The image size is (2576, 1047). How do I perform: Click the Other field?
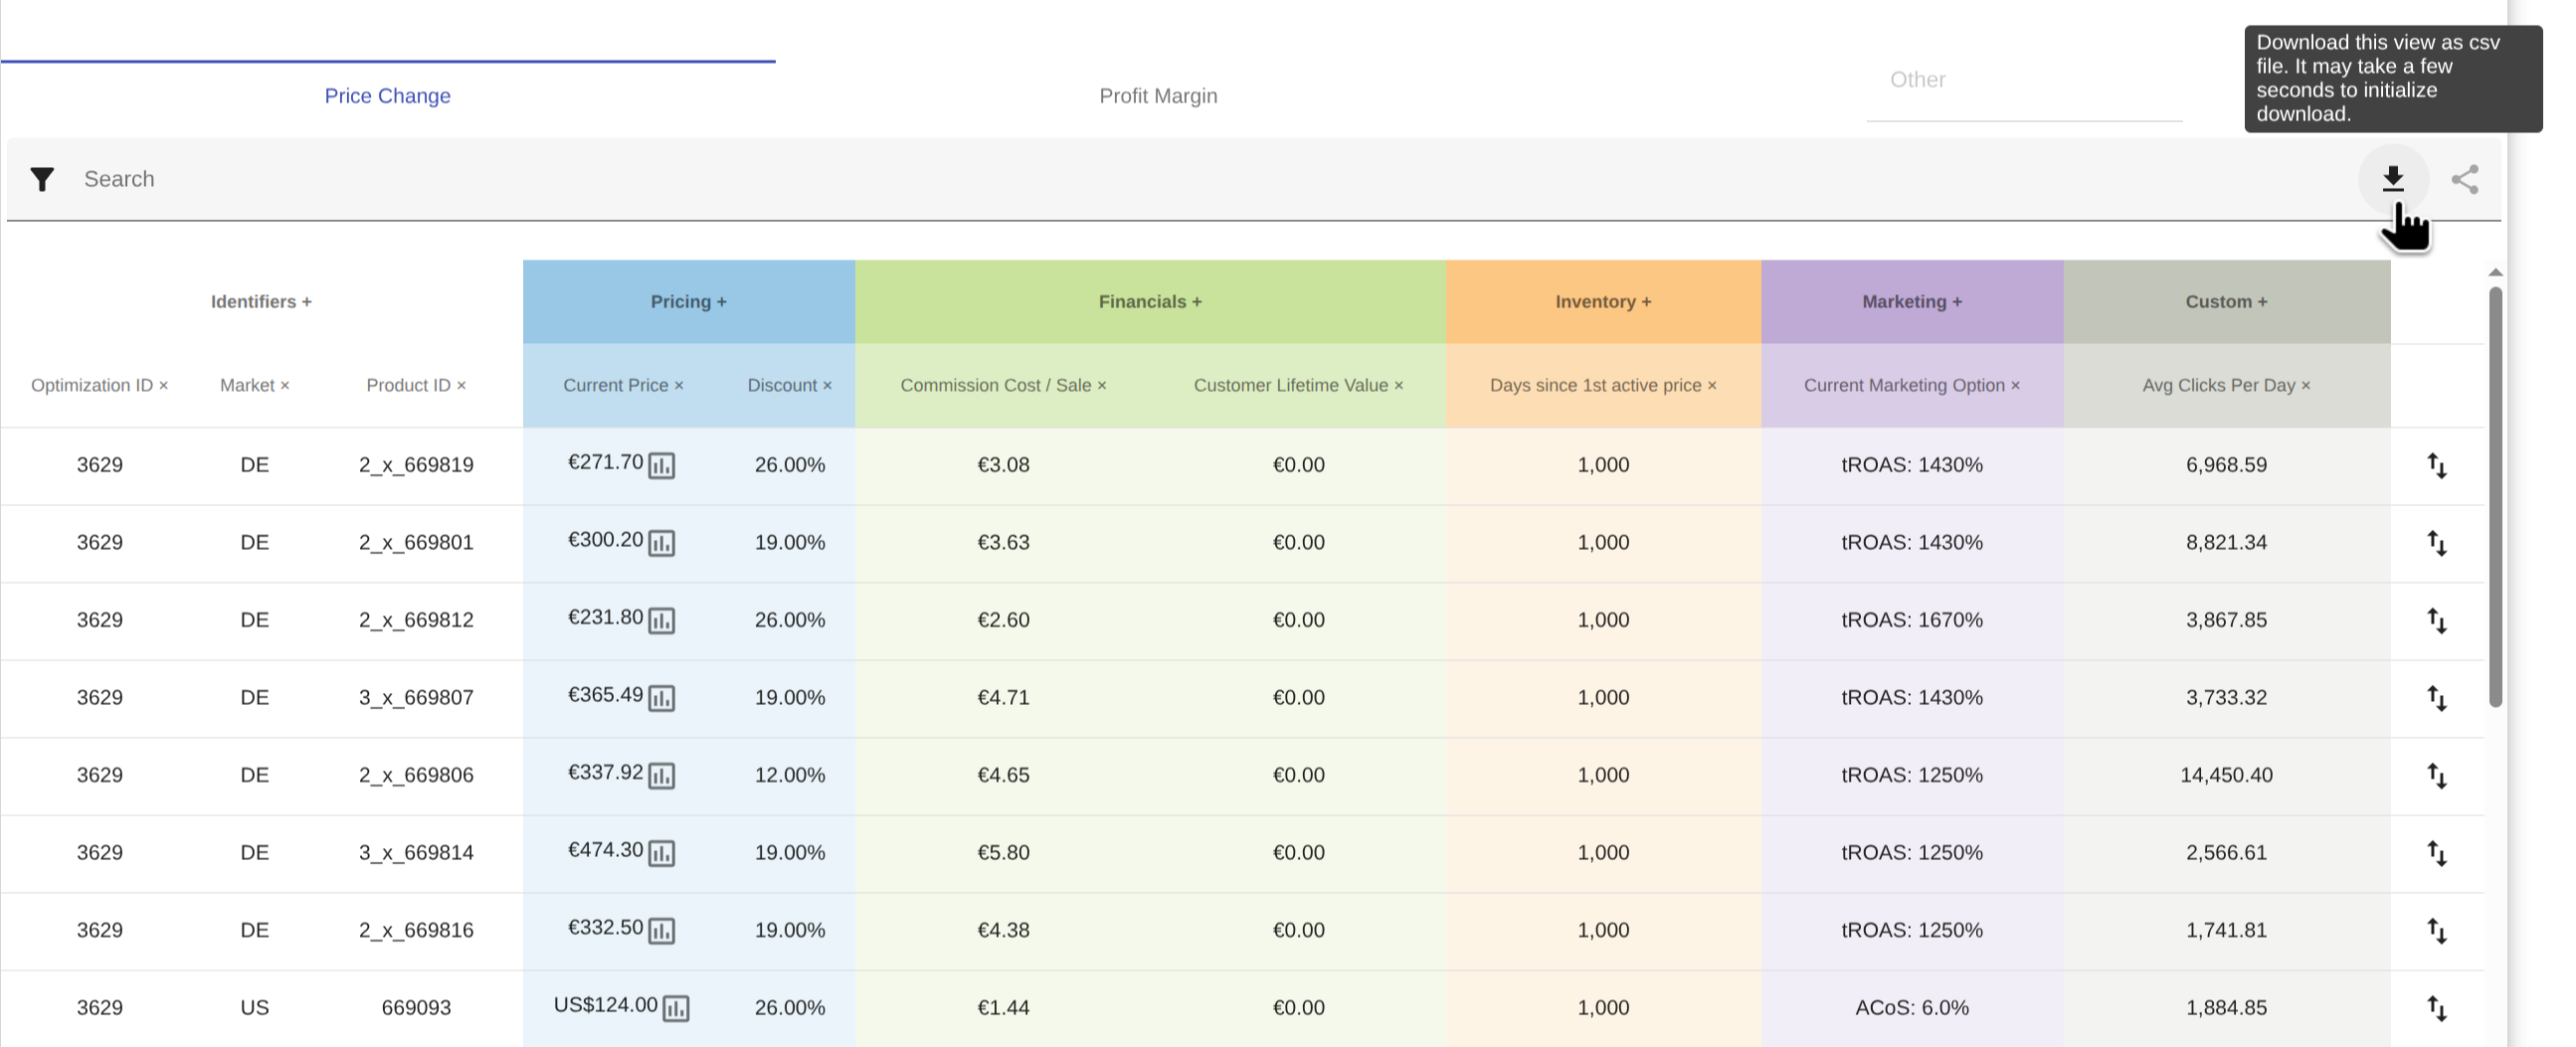[x=2024, y=80]
